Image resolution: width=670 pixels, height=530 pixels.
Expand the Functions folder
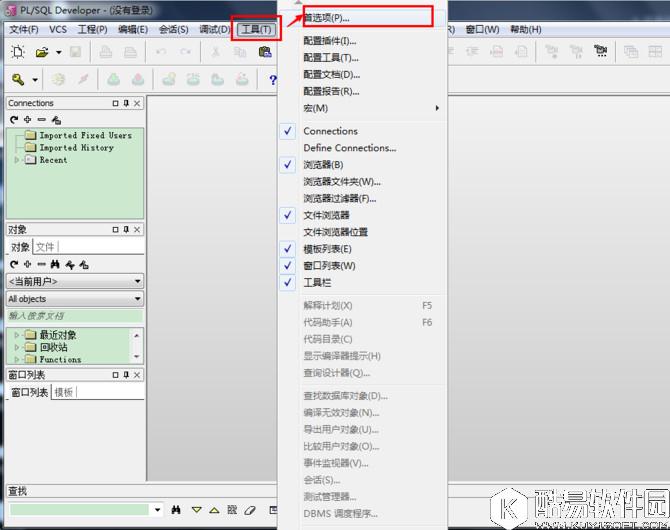17,359
